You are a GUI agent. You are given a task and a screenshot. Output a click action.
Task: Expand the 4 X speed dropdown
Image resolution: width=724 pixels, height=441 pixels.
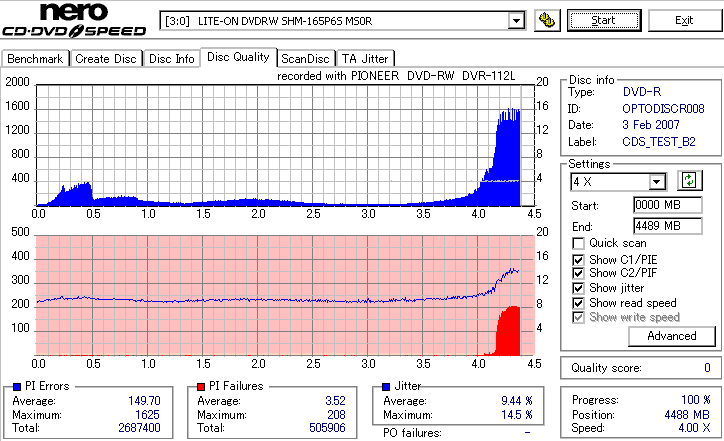pyautogui.click(x=656, y=182)
